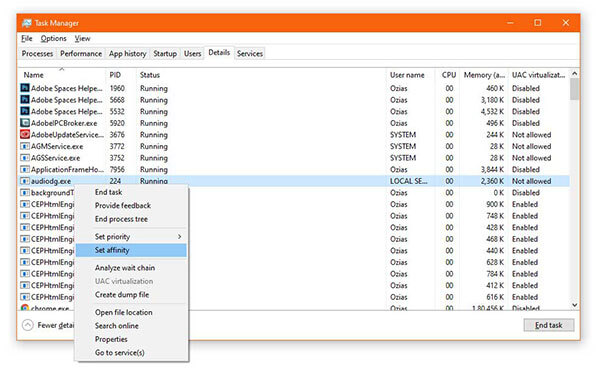
Task: Click the backgroundT process icon
Action: point(25,192)
